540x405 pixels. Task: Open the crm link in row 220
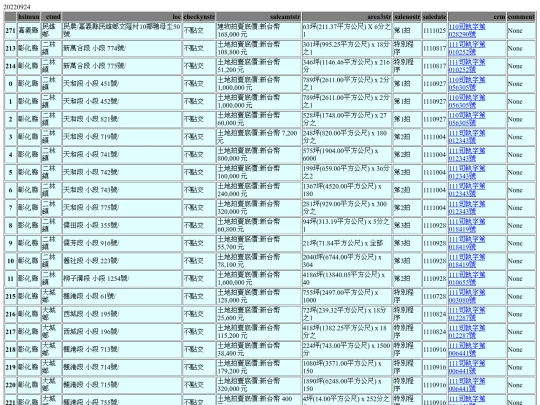[x=467, y=385]
